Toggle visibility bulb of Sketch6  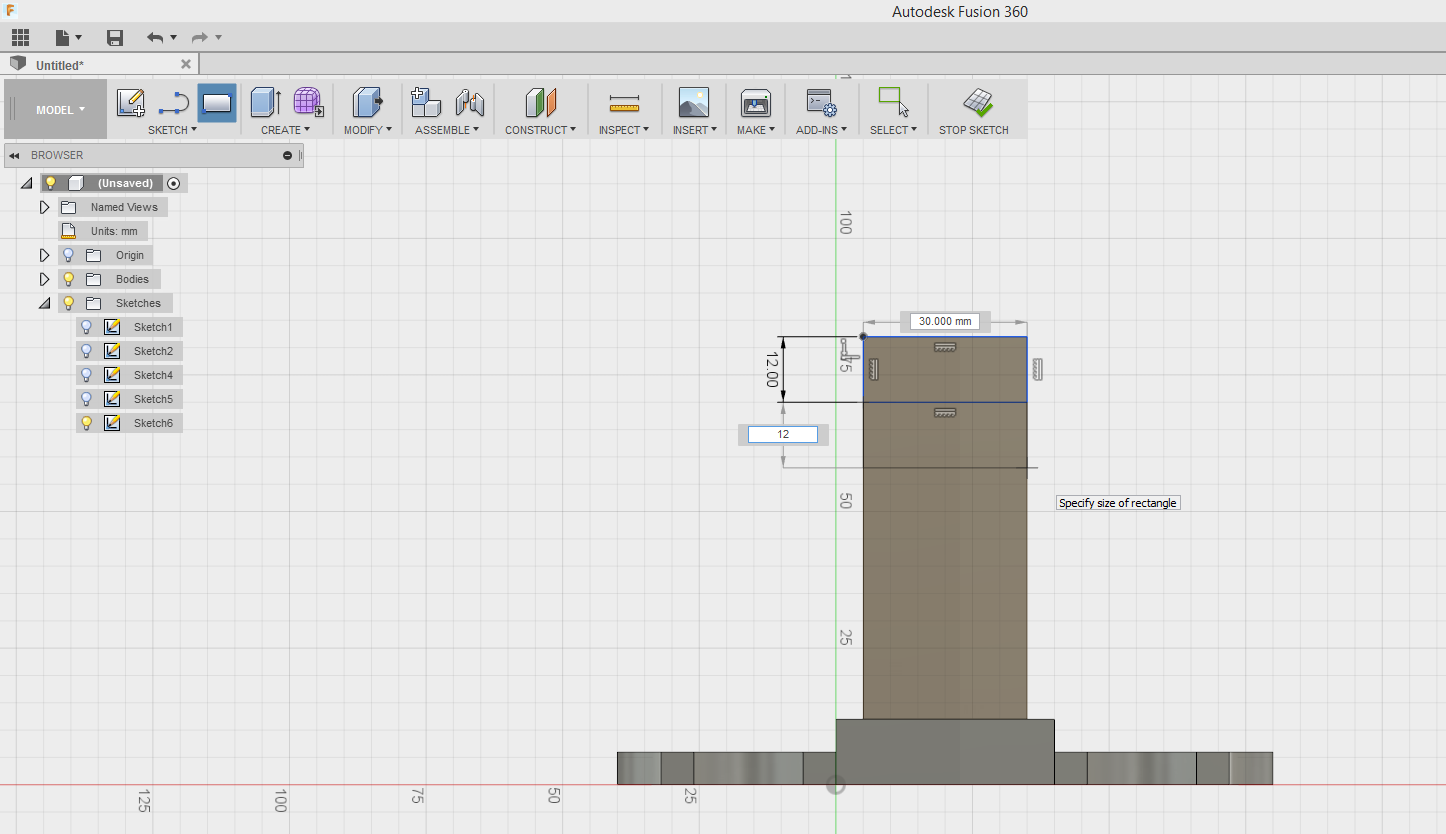click(87, 423)
